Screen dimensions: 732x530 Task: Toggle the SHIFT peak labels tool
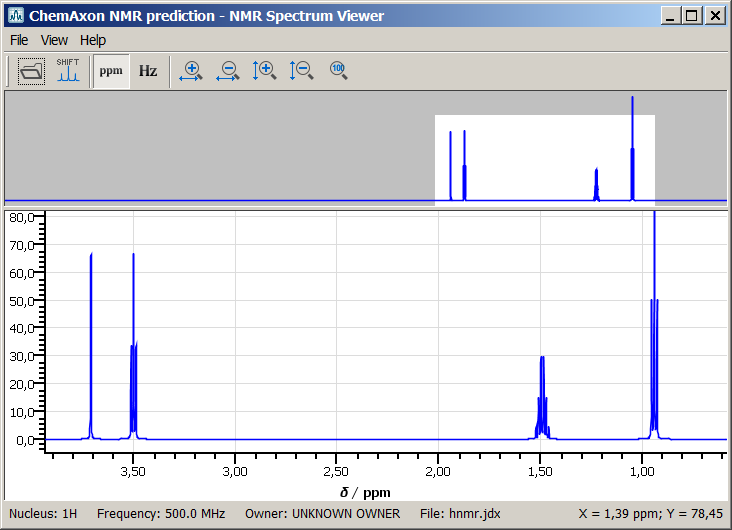(x=68, y=71)
